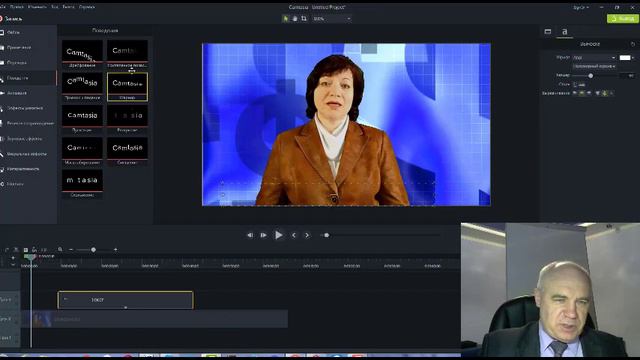
Task: Choose the fade-in behavior thumbnail top right
Action: [127, 54]
